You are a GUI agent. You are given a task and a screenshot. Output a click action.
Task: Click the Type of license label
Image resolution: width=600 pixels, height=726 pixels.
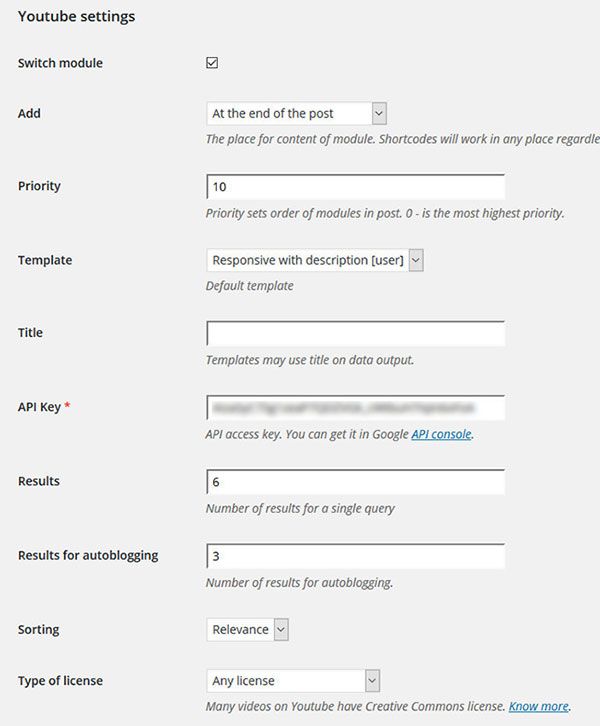pos(60,681)
